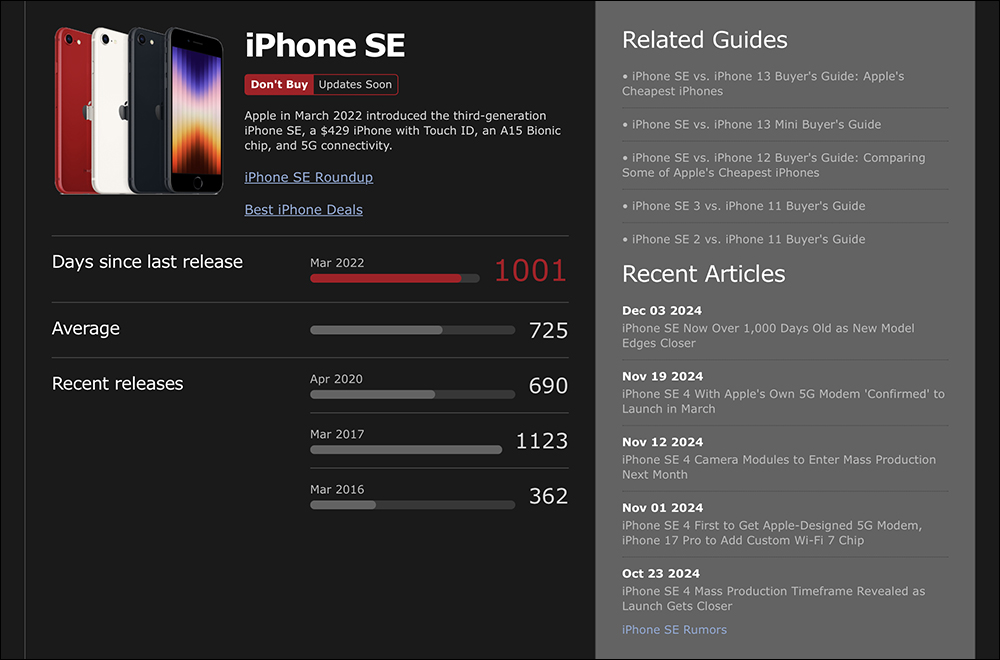Click the iPhone SE page title
This screenshot has width=1000, height=660.
tap(325, 45)
